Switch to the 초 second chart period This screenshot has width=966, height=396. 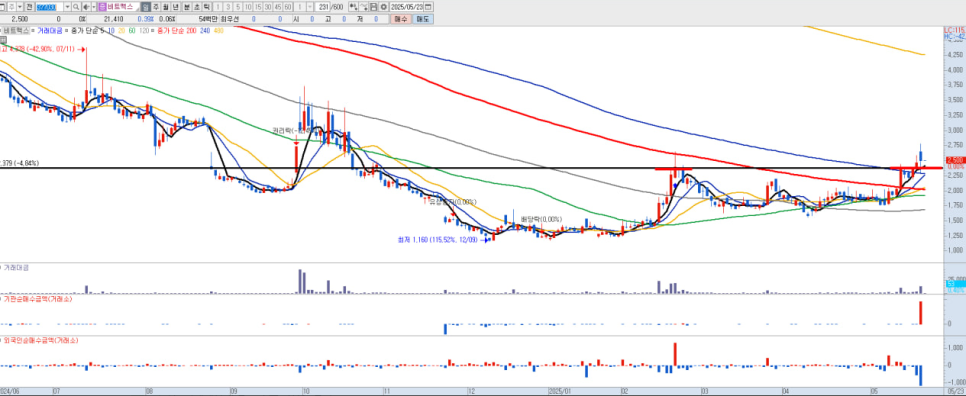(196, 7)
